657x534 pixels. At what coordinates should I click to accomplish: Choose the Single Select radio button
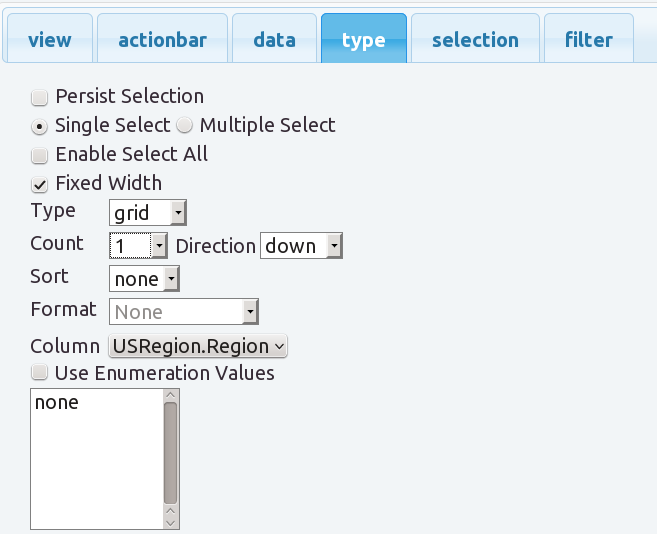(x=40, y=127)
